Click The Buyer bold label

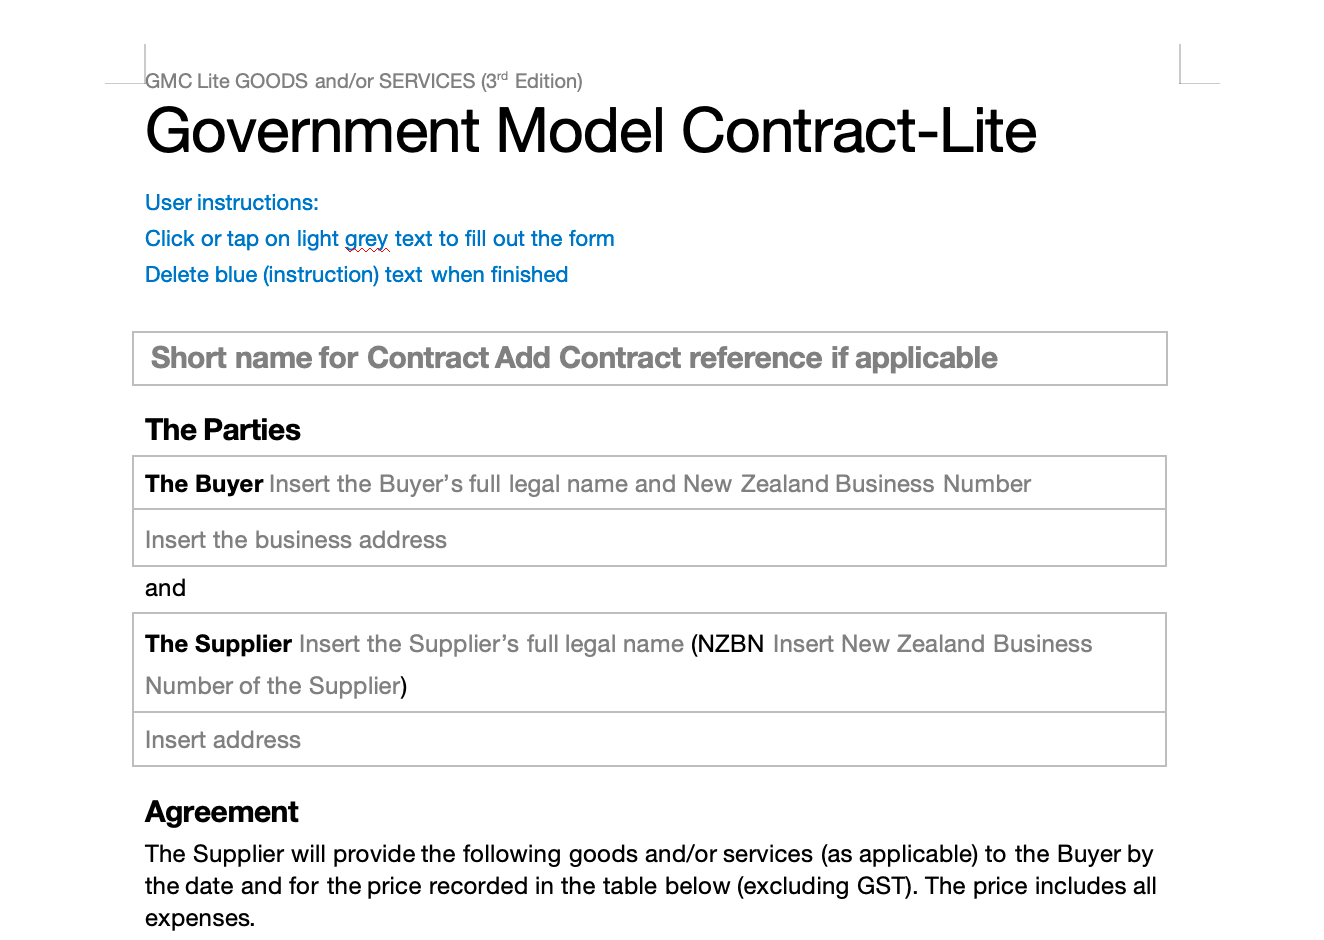pos(204,484)
